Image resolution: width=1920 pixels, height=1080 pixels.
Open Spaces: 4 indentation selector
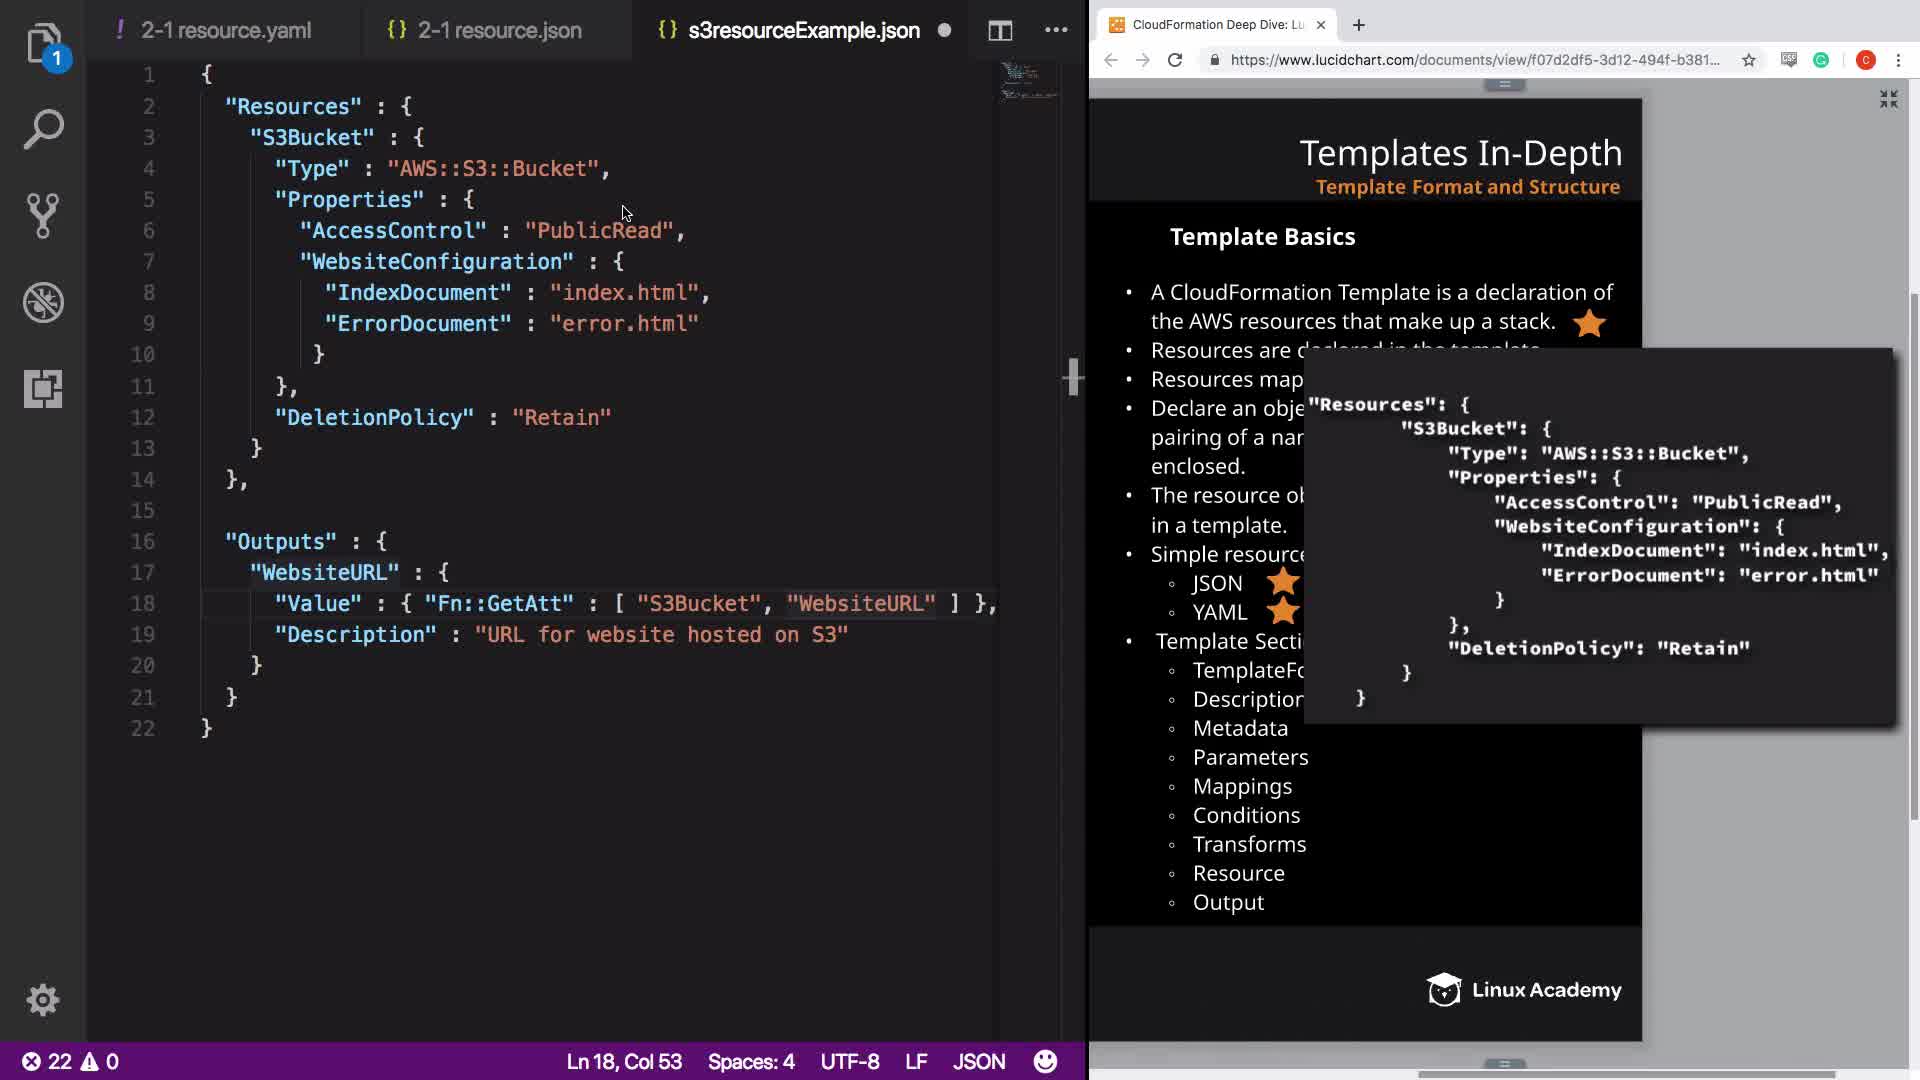point(751,1061)
